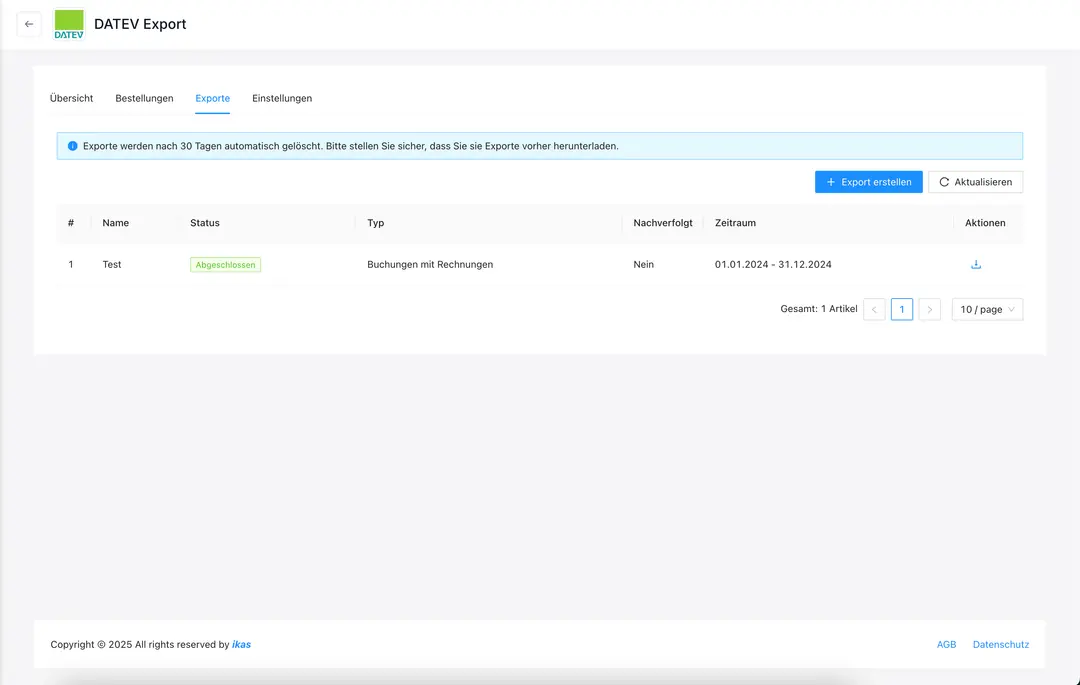Open the AGB link in the footer

click(x=946, y=645)
